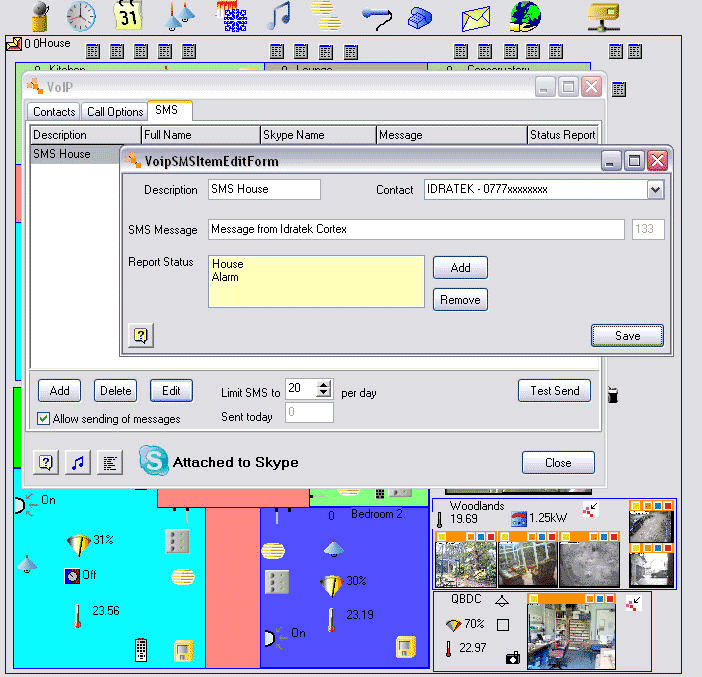
Task: Click the music note button in VoIP window
Action: coord(77,462)
